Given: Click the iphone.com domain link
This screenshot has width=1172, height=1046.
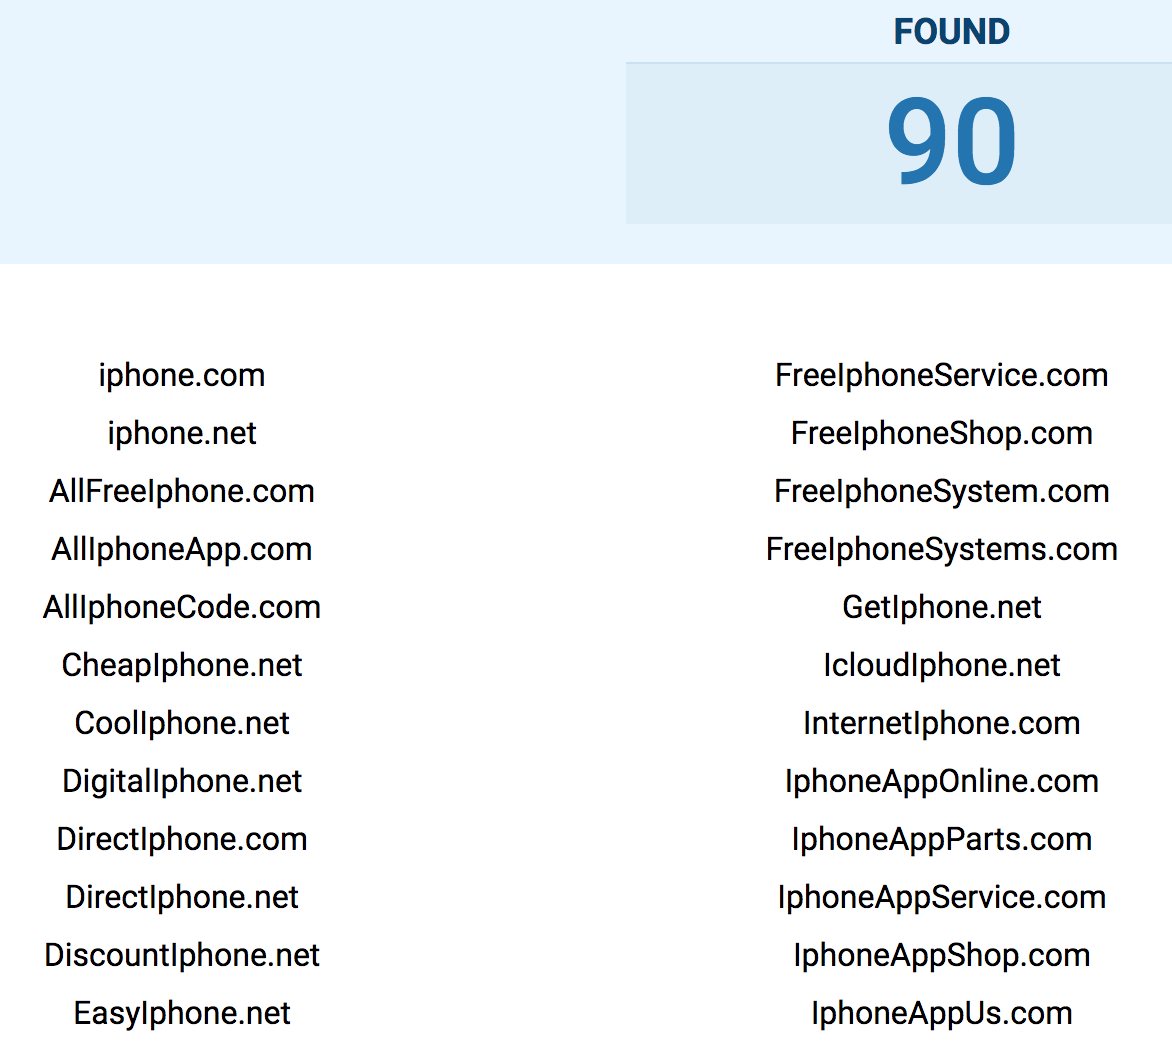Looking at the screenshot, I should click(182, 376).
